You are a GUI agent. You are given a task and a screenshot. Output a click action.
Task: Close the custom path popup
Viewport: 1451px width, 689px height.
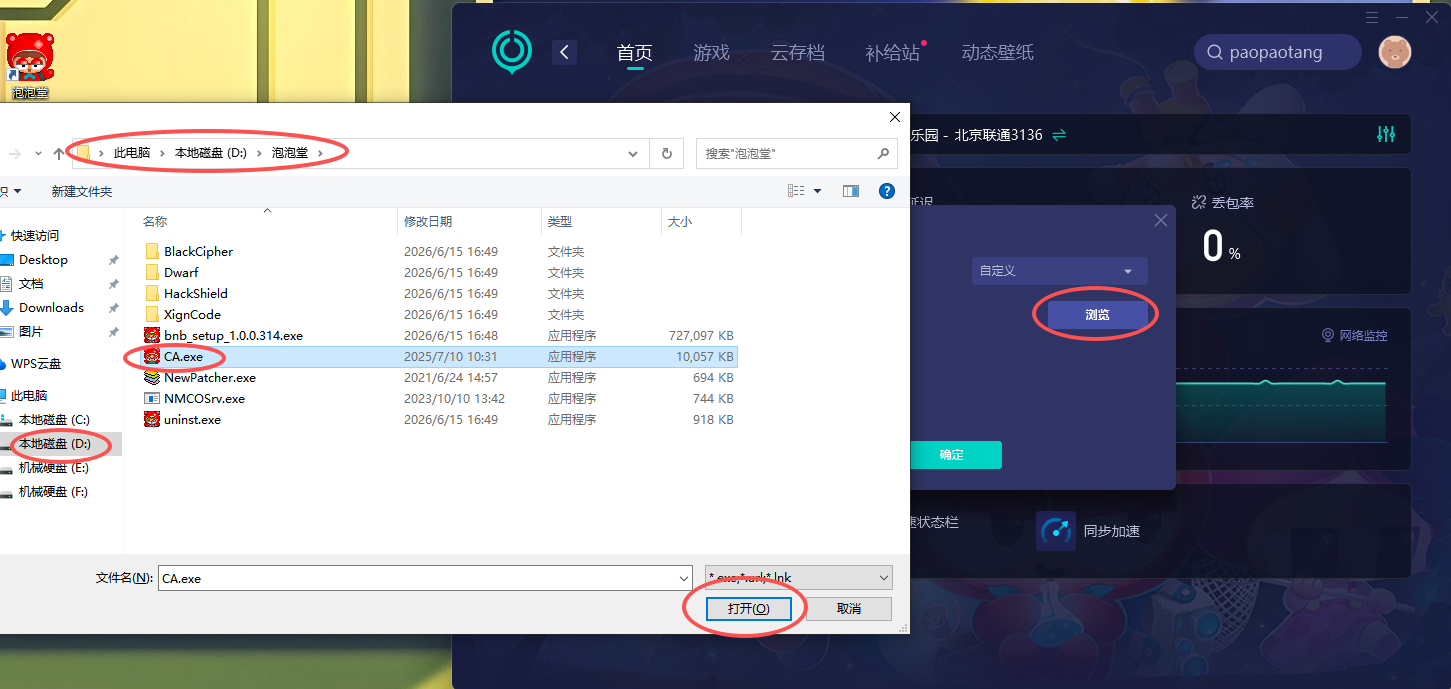tap(1161, 220)
